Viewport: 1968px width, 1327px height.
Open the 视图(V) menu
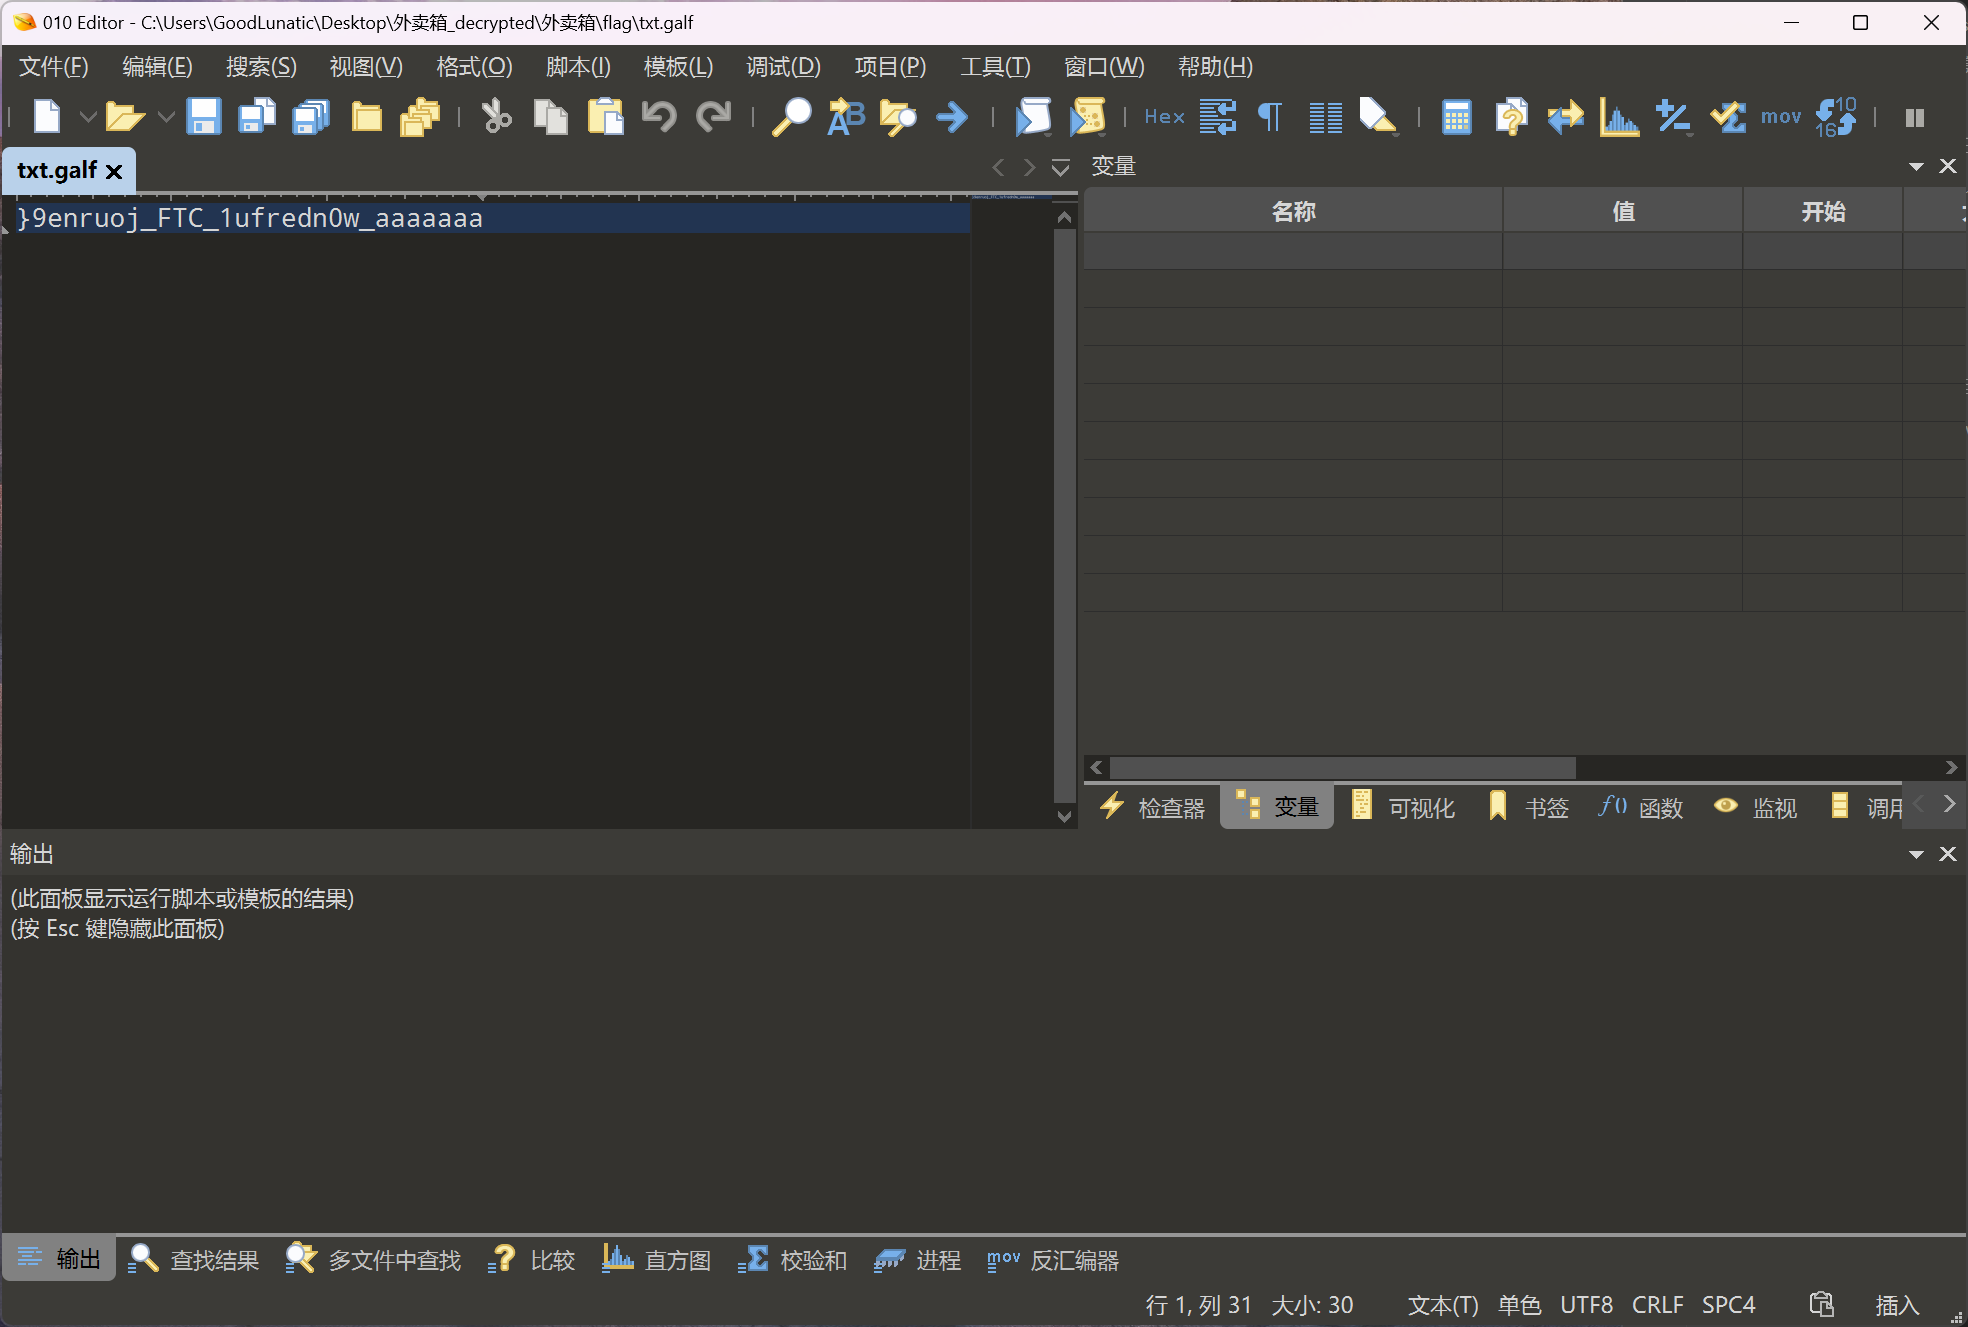[366, 67]
